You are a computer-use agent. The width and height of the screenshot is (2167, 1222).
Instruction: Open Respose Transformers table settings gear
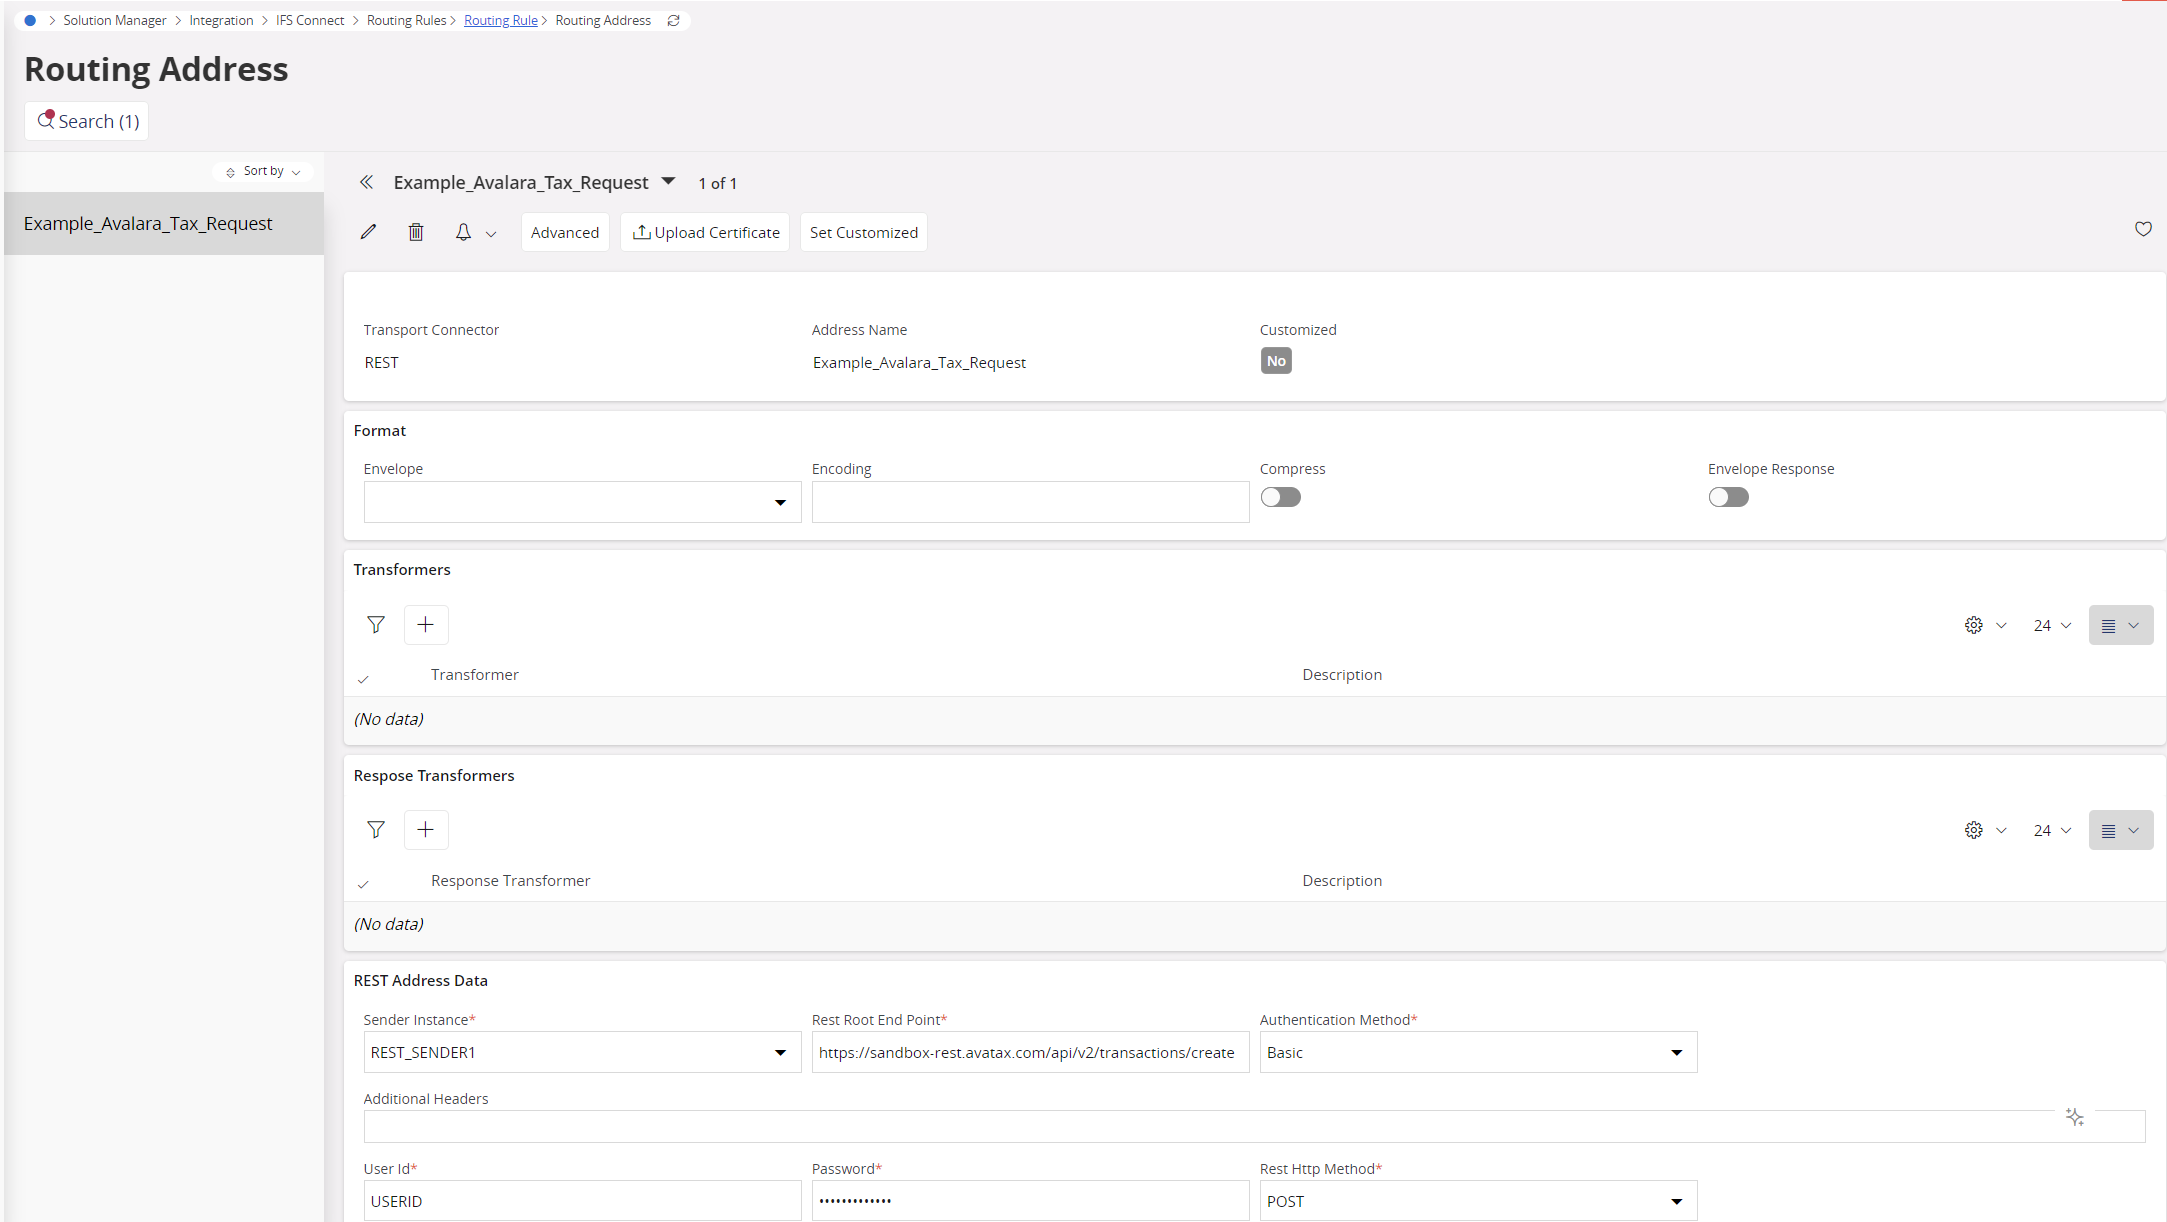pos(1974,830)
